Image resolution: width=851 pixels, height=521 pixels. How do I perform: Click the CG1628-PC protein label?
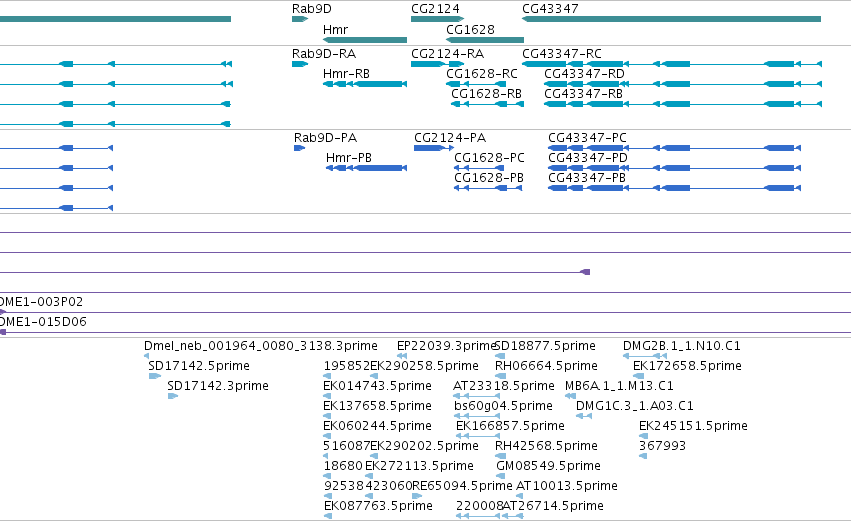click(x=490, y=158)
